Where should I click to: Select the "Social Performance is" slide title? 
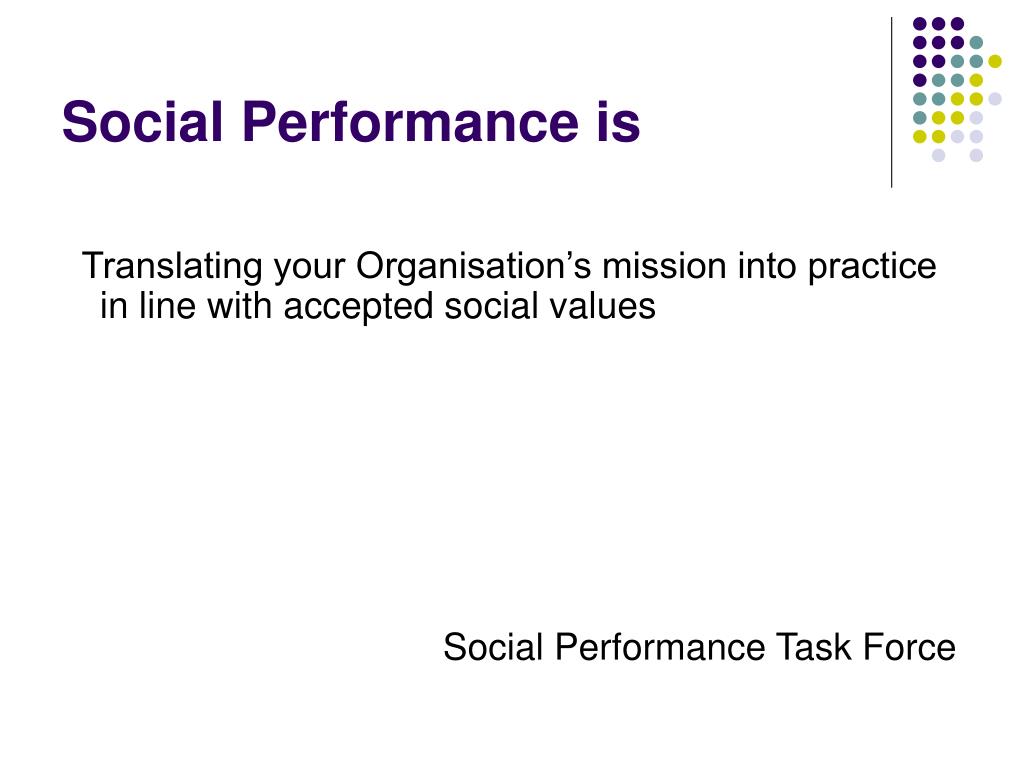[x=351, y=121]
